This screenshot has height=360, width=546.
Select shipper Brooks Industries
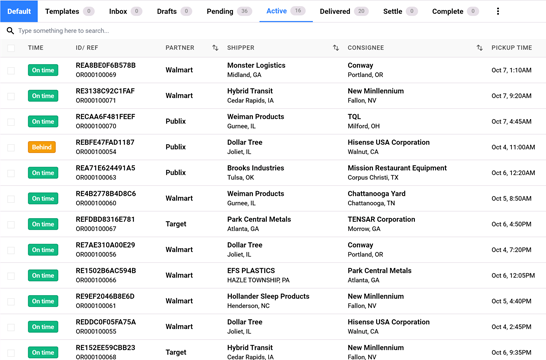tap(256, 168)
